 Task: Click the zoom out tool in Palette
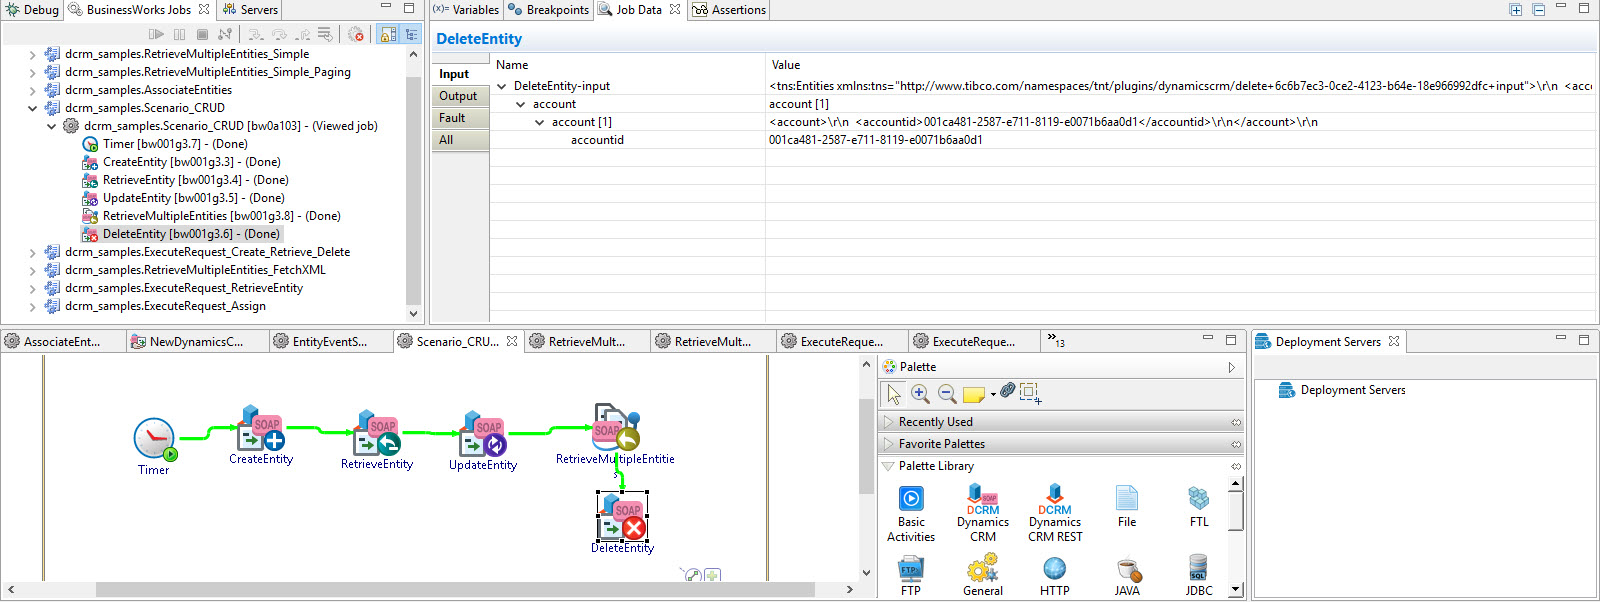pos(947,394)
